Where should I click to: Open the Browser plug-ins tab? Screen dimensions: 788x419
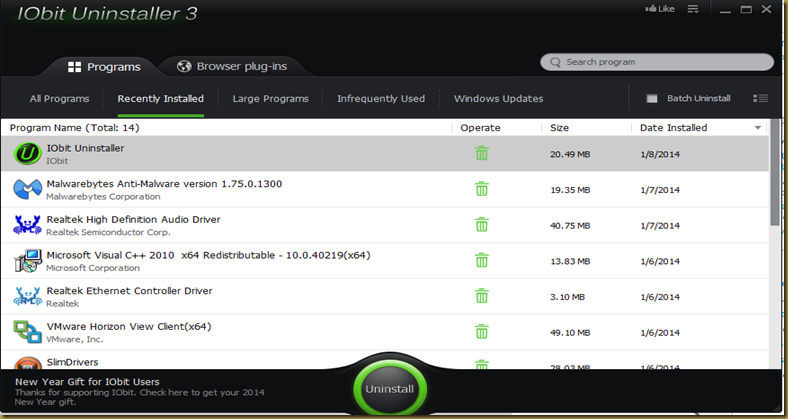(x=232, y=66)
